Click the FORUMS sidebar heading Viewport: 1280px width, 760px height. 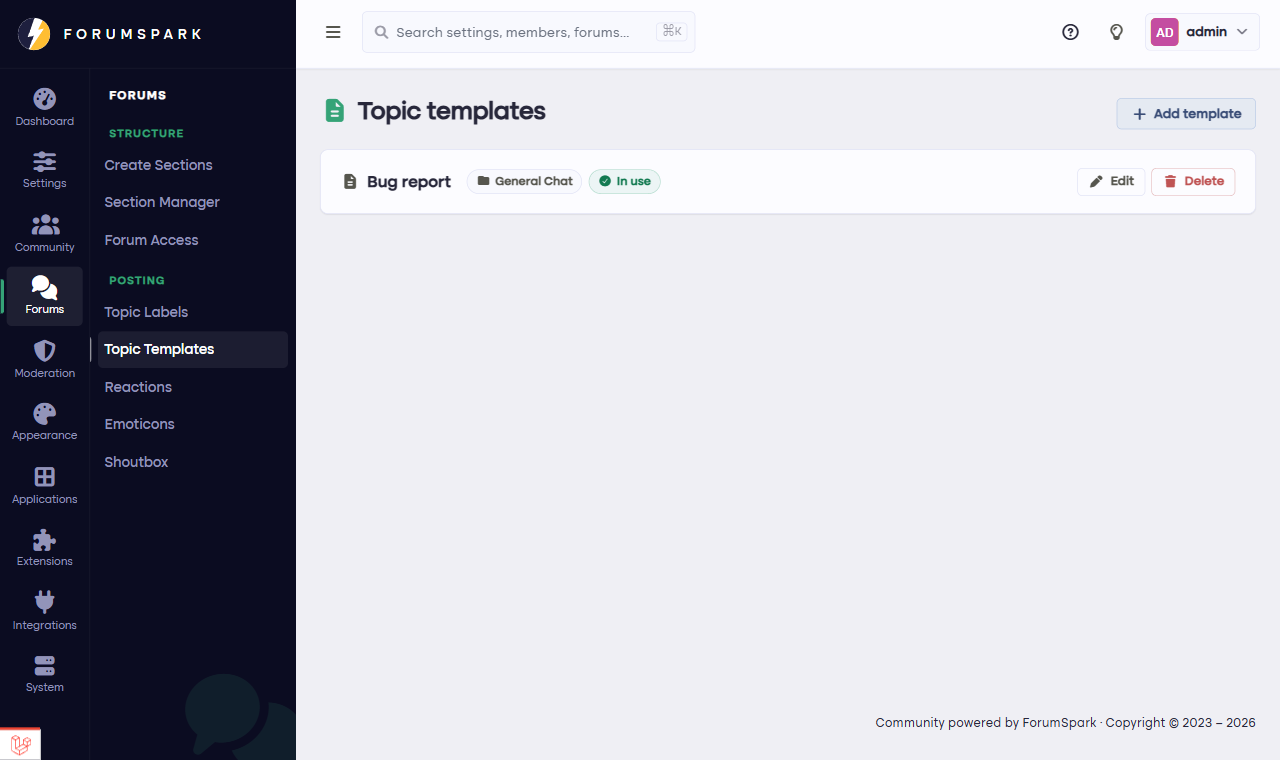click(x=138, y=95)
